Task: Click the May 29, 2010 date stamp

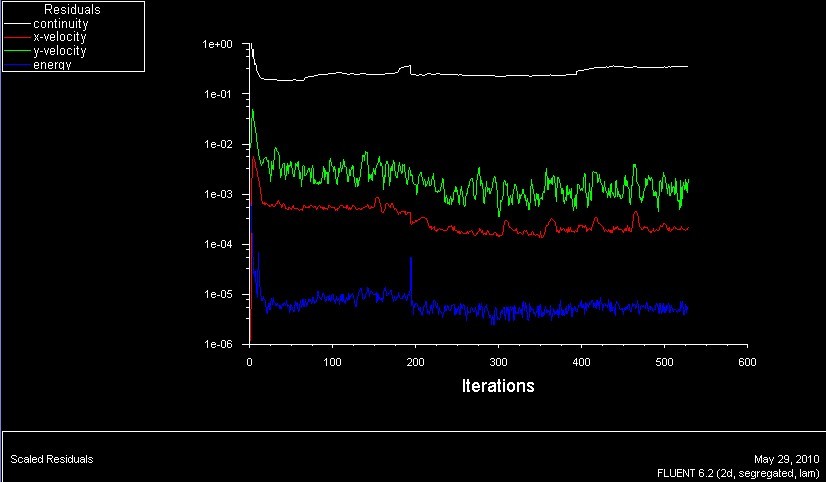Action: point(789,456)
